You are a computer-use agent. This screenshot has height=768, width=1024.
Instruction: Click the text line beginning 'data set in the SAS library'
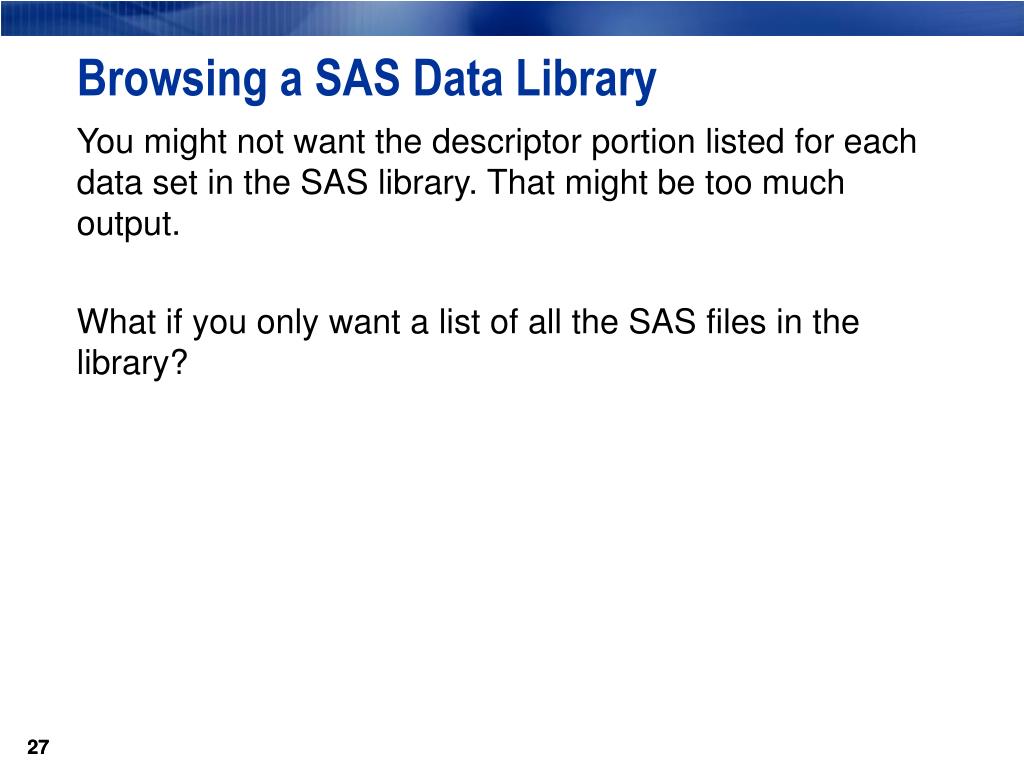[x=460, y=183]
